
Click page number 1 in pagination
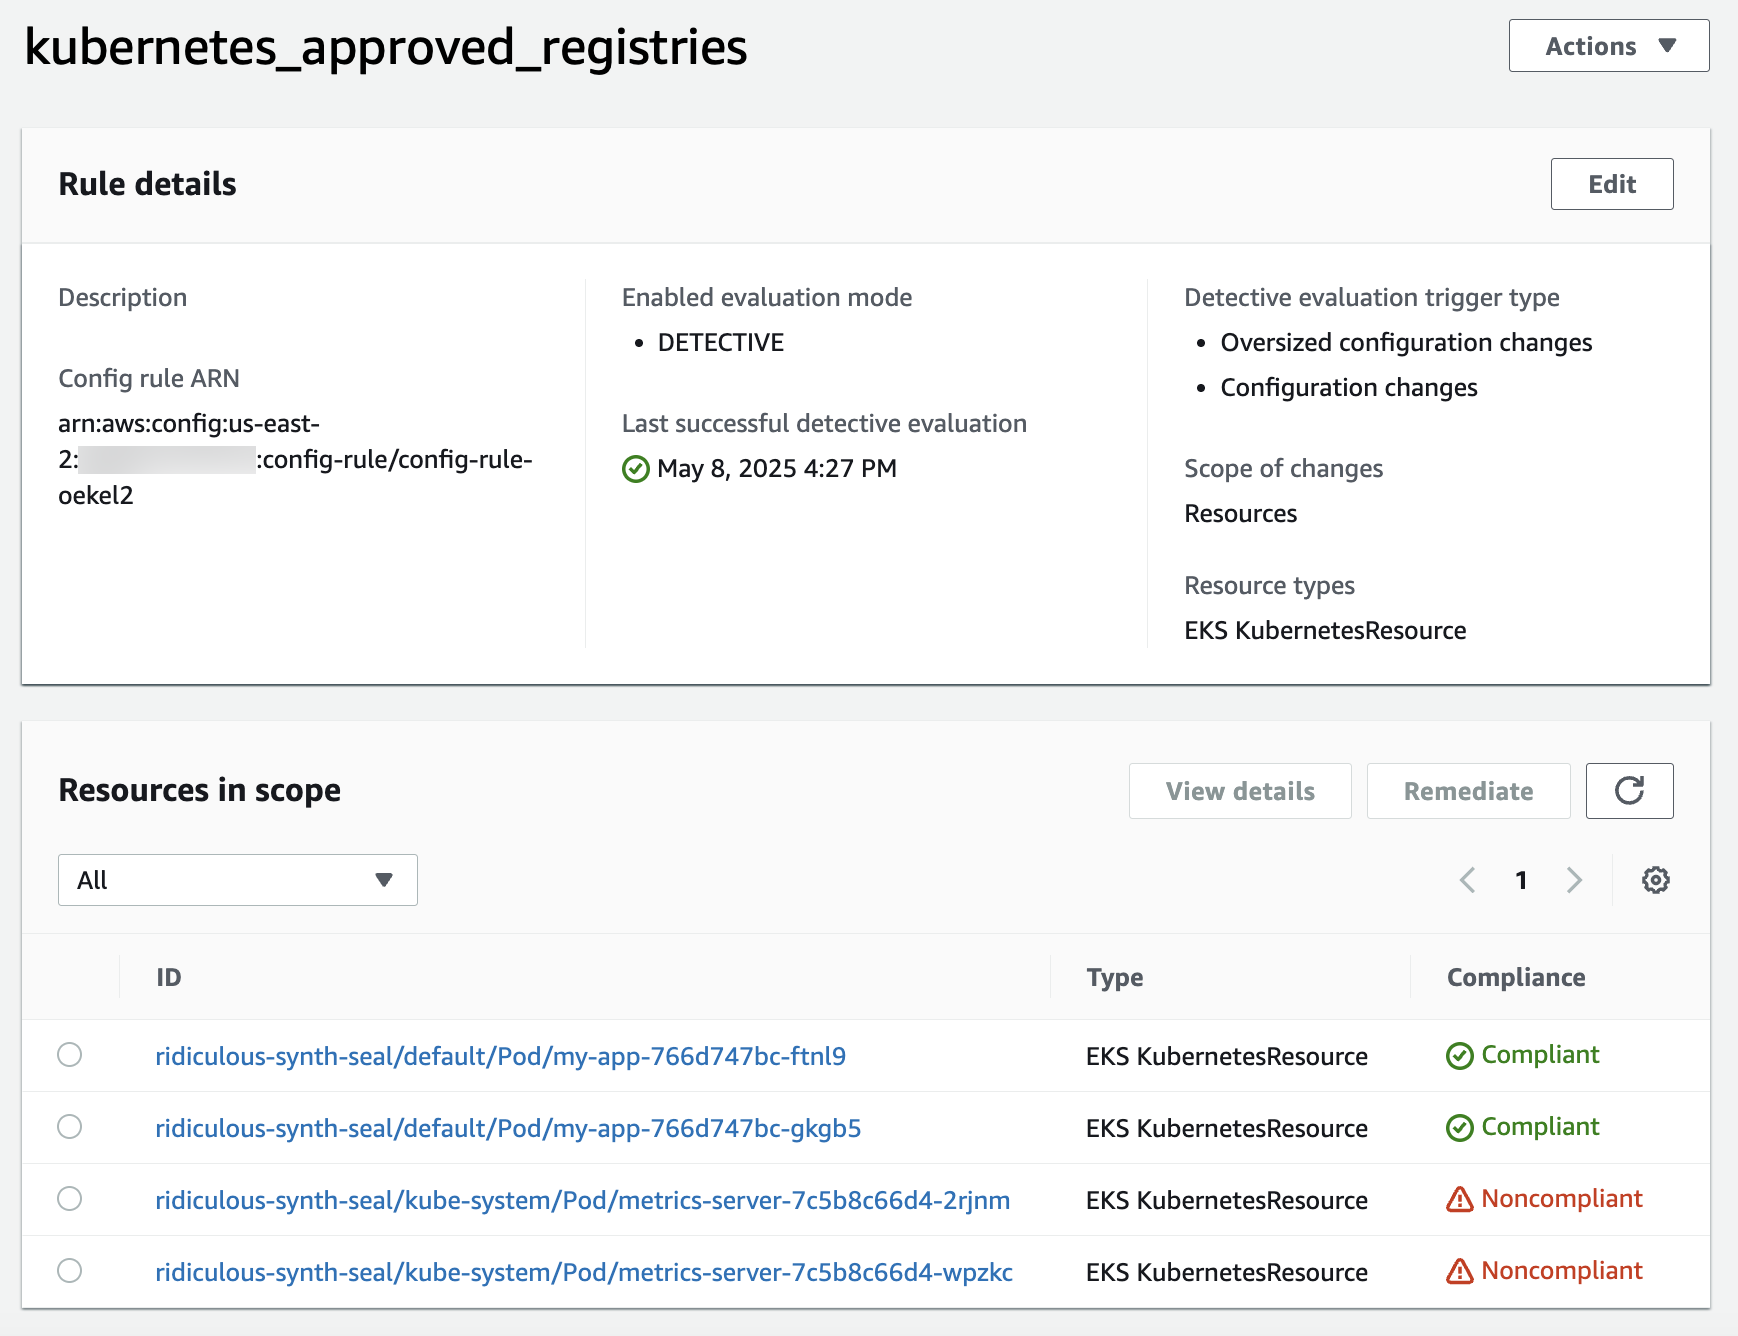[x=1521, y=880]
